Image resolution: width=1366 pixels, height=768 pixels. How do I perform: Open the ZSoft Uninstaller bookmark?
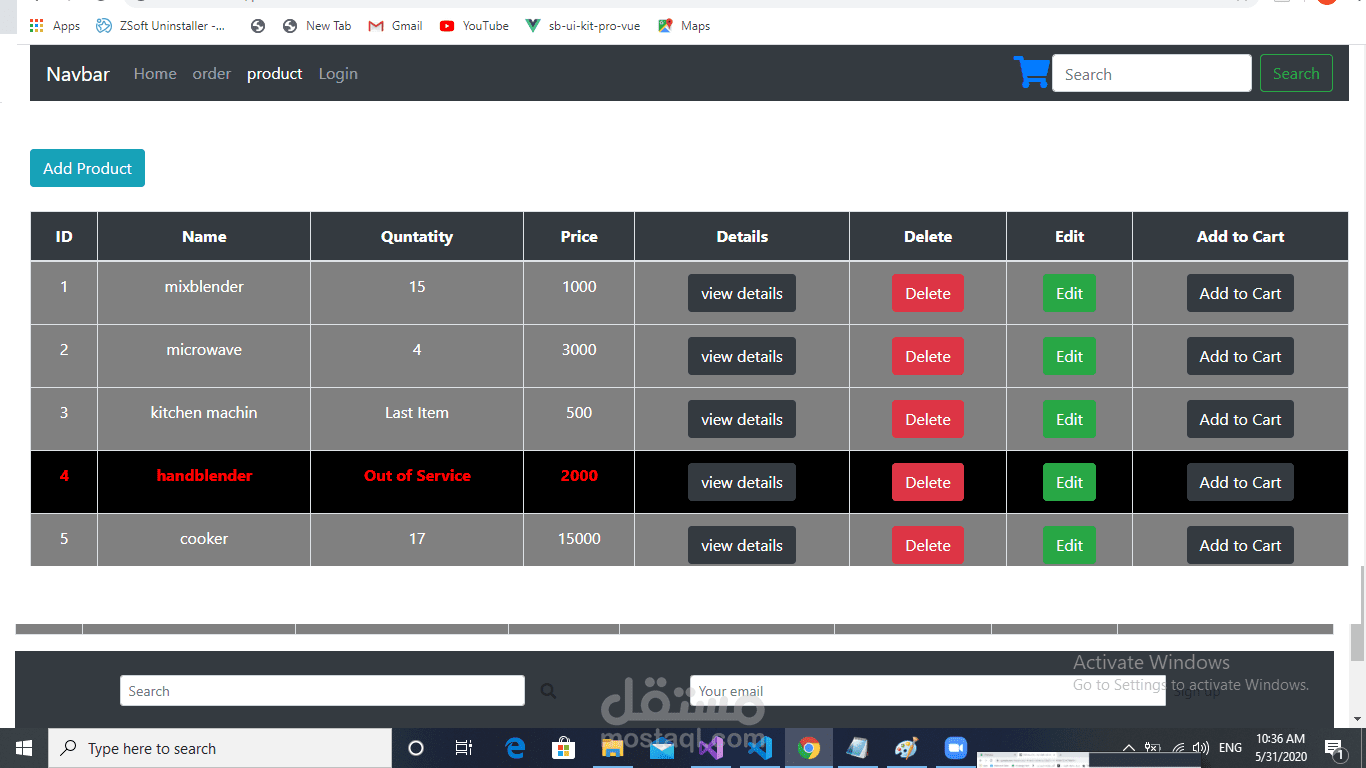pos(160,26)
